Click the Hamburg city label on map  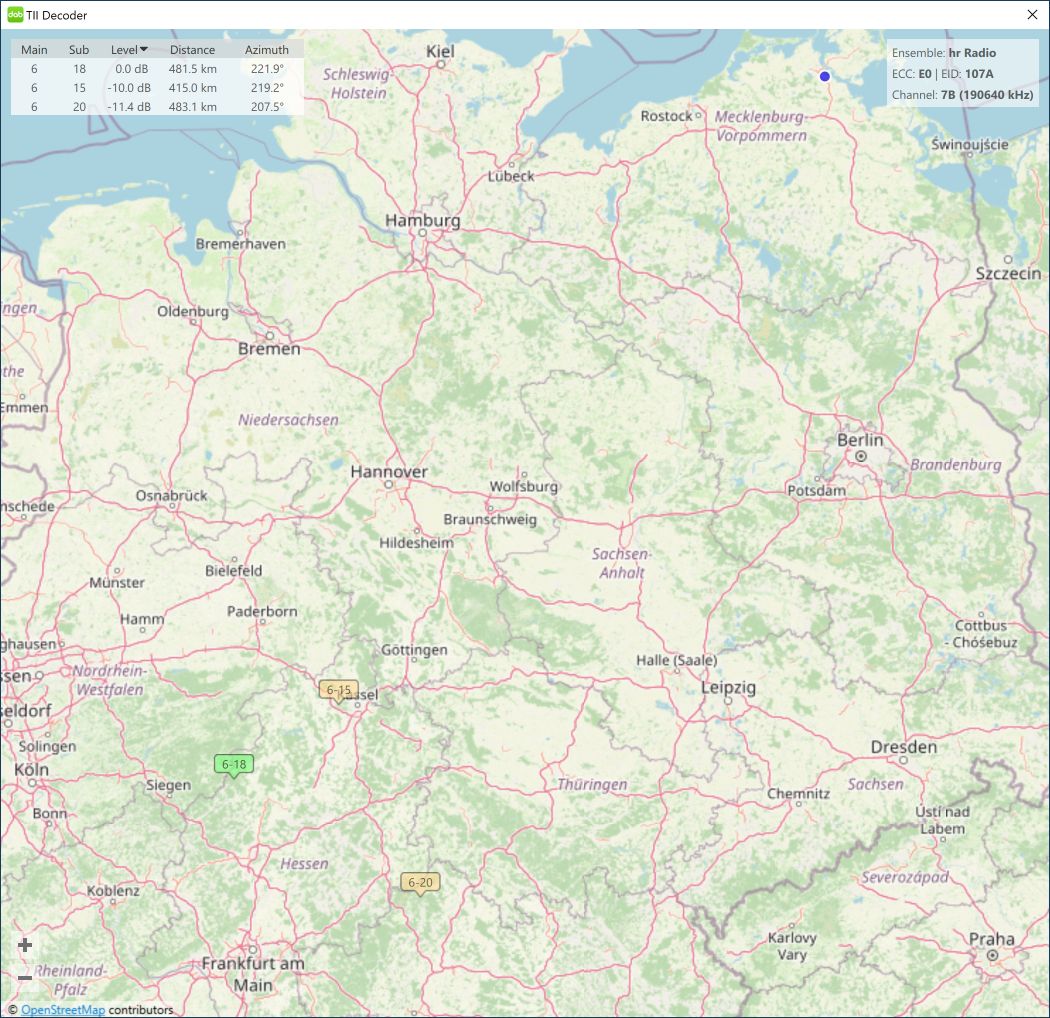point(423,221)
